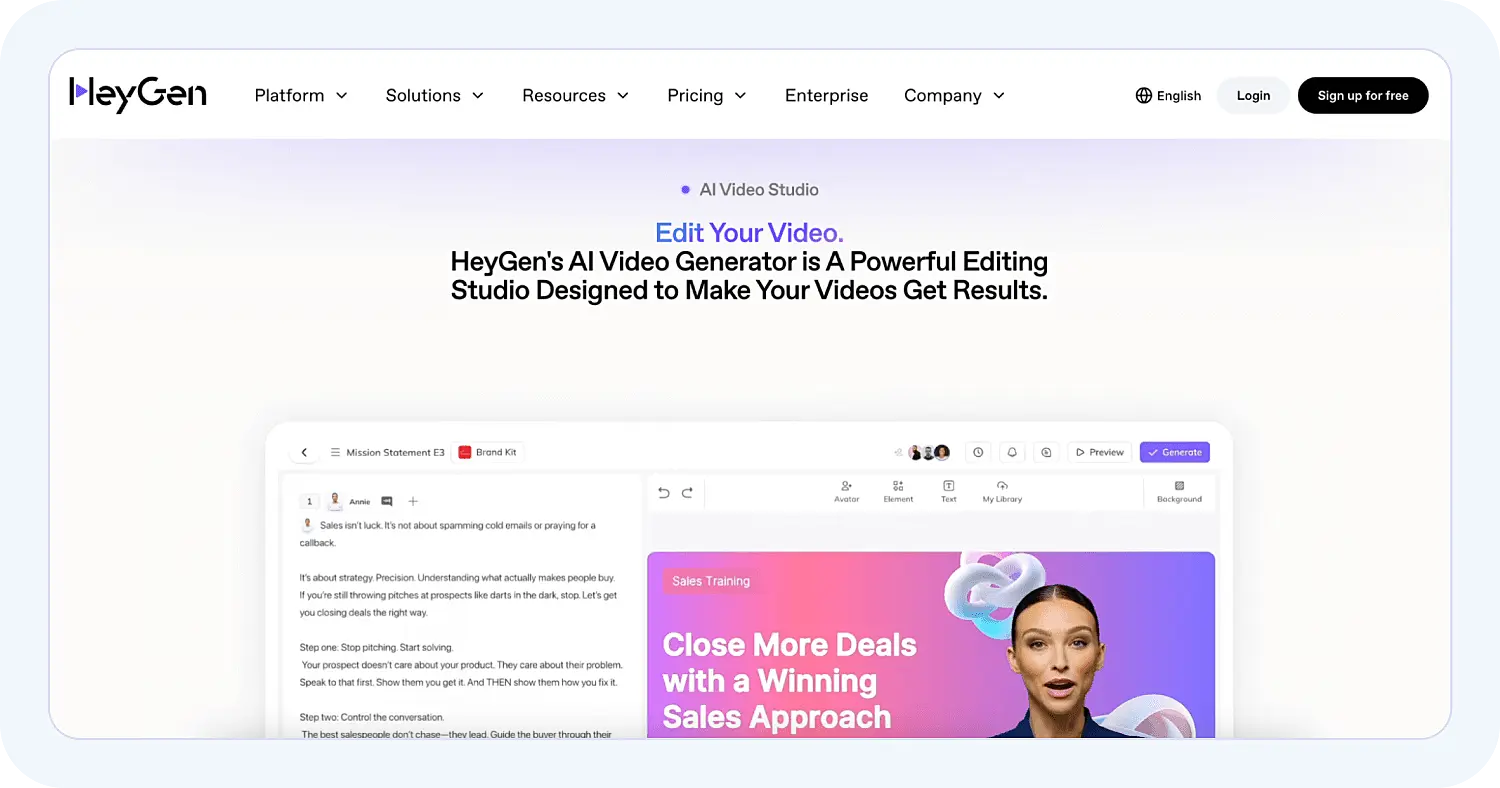Screen dimensions: 1500x788
Task: Click the redo arrow
Action: click(687, 492)
